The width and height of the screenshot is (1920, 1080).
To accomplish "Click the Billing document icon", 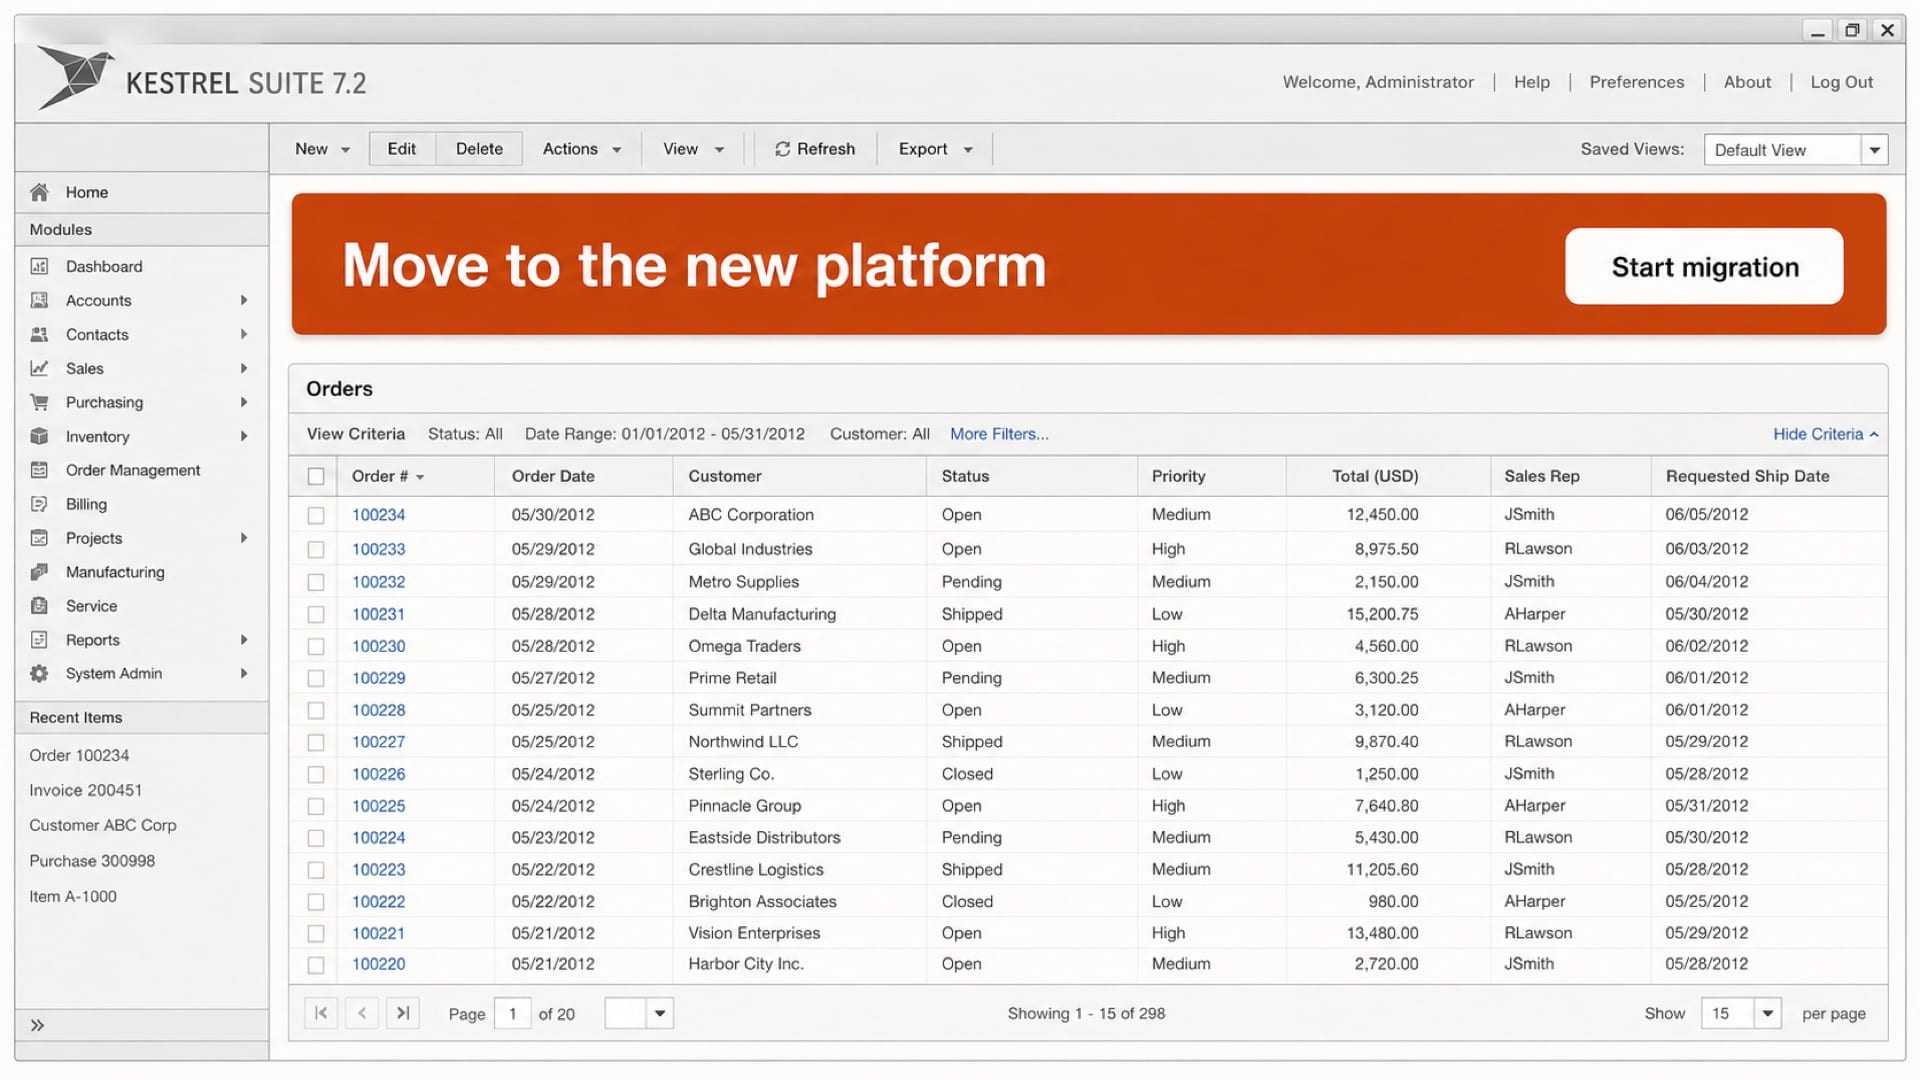I will click(x=39, y=504).
